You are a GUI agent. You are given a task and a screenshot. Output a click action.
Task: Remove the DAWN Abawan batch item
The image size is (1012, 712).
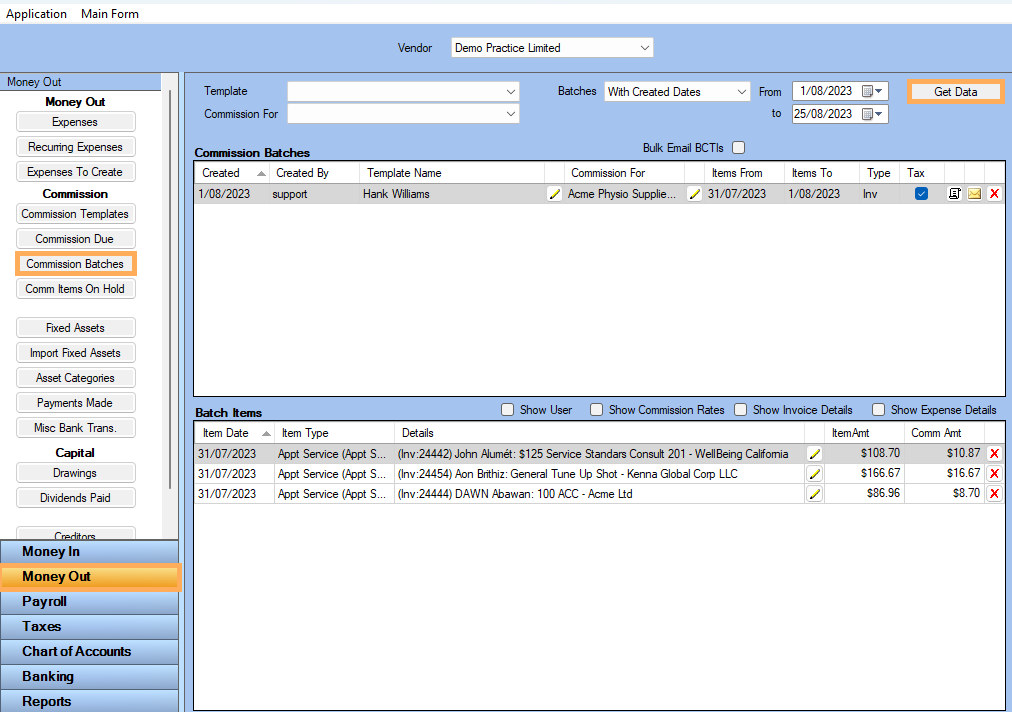994,493
